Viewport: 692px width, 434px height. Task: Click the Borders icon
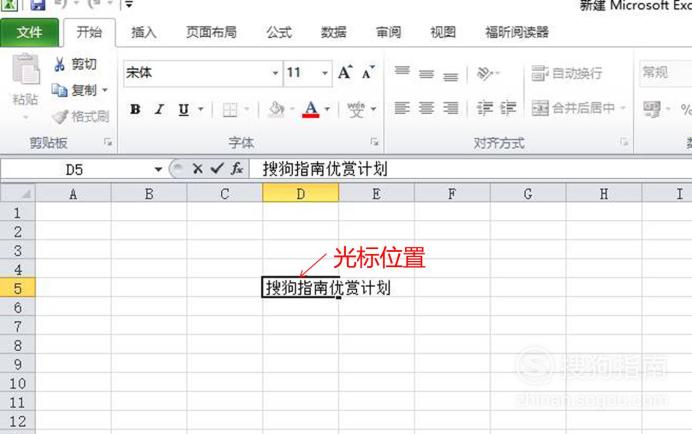pos(230,109)
